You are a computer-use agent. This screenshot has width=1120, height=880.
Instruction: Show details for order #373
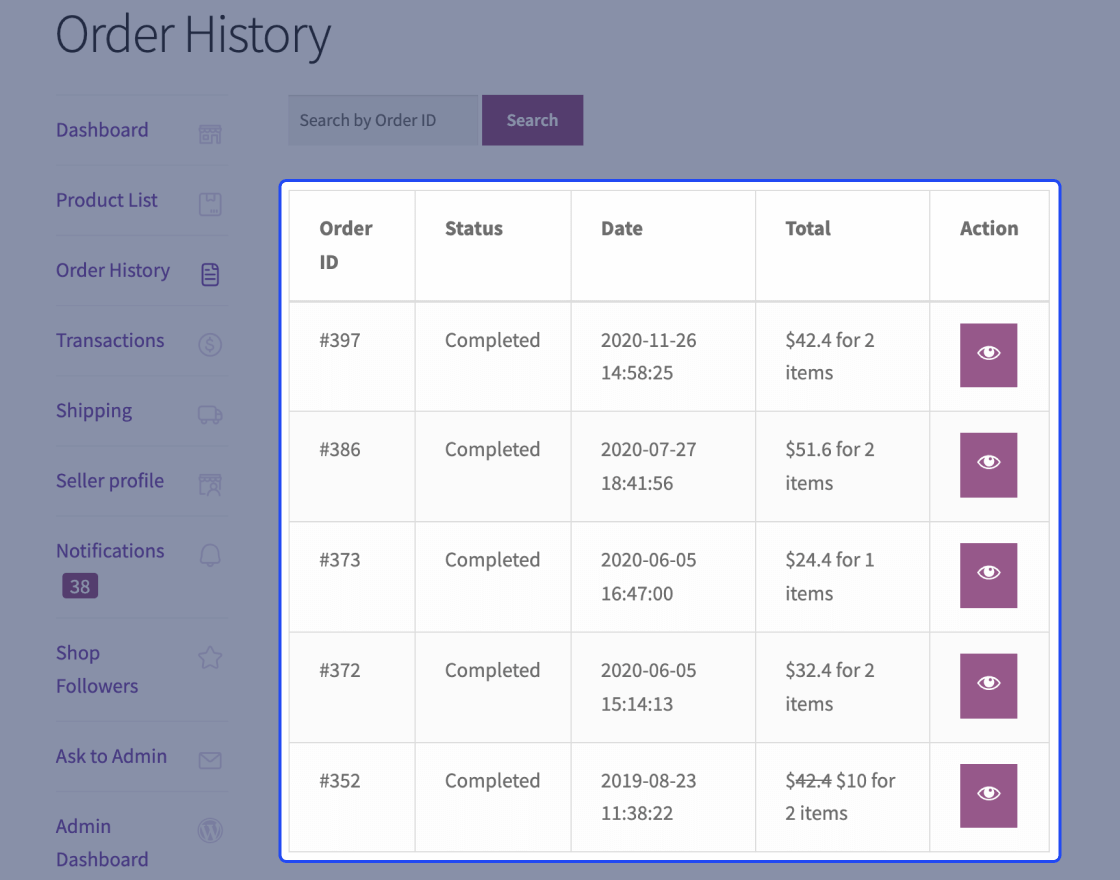pos(988,575)
